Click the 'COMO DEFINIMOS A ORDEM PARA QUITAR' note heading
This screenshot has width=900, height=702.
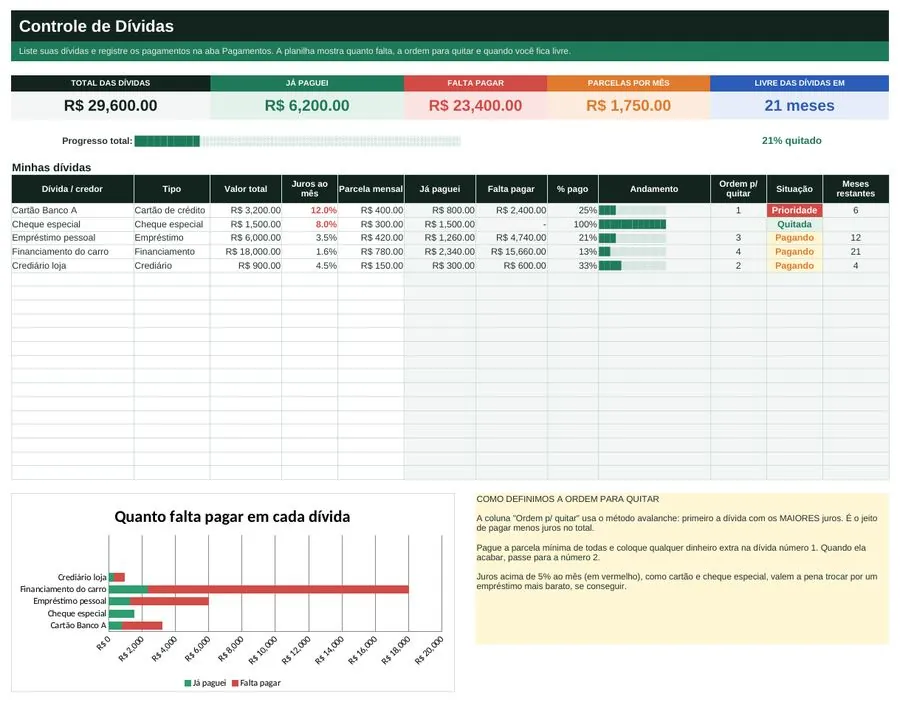(568, 499)
